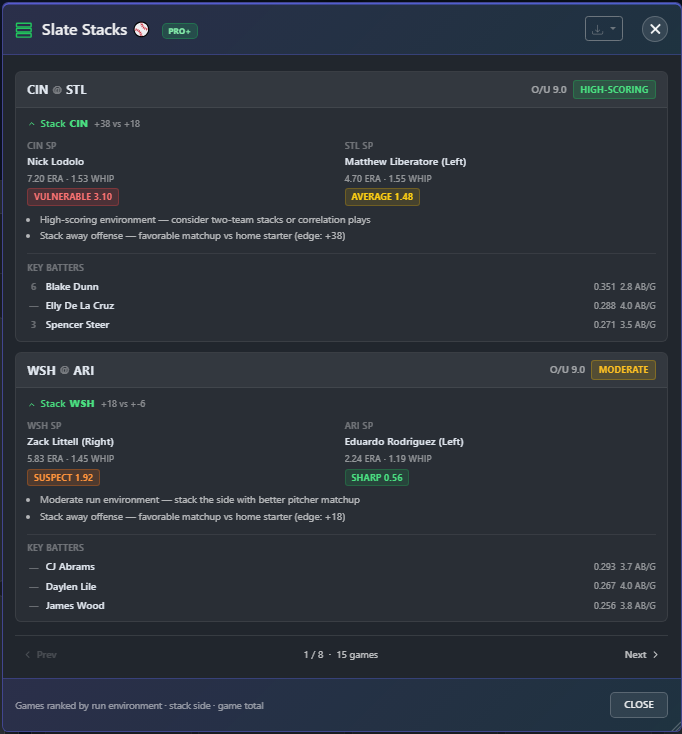Open the download export dropdown

tap(603, 29)
